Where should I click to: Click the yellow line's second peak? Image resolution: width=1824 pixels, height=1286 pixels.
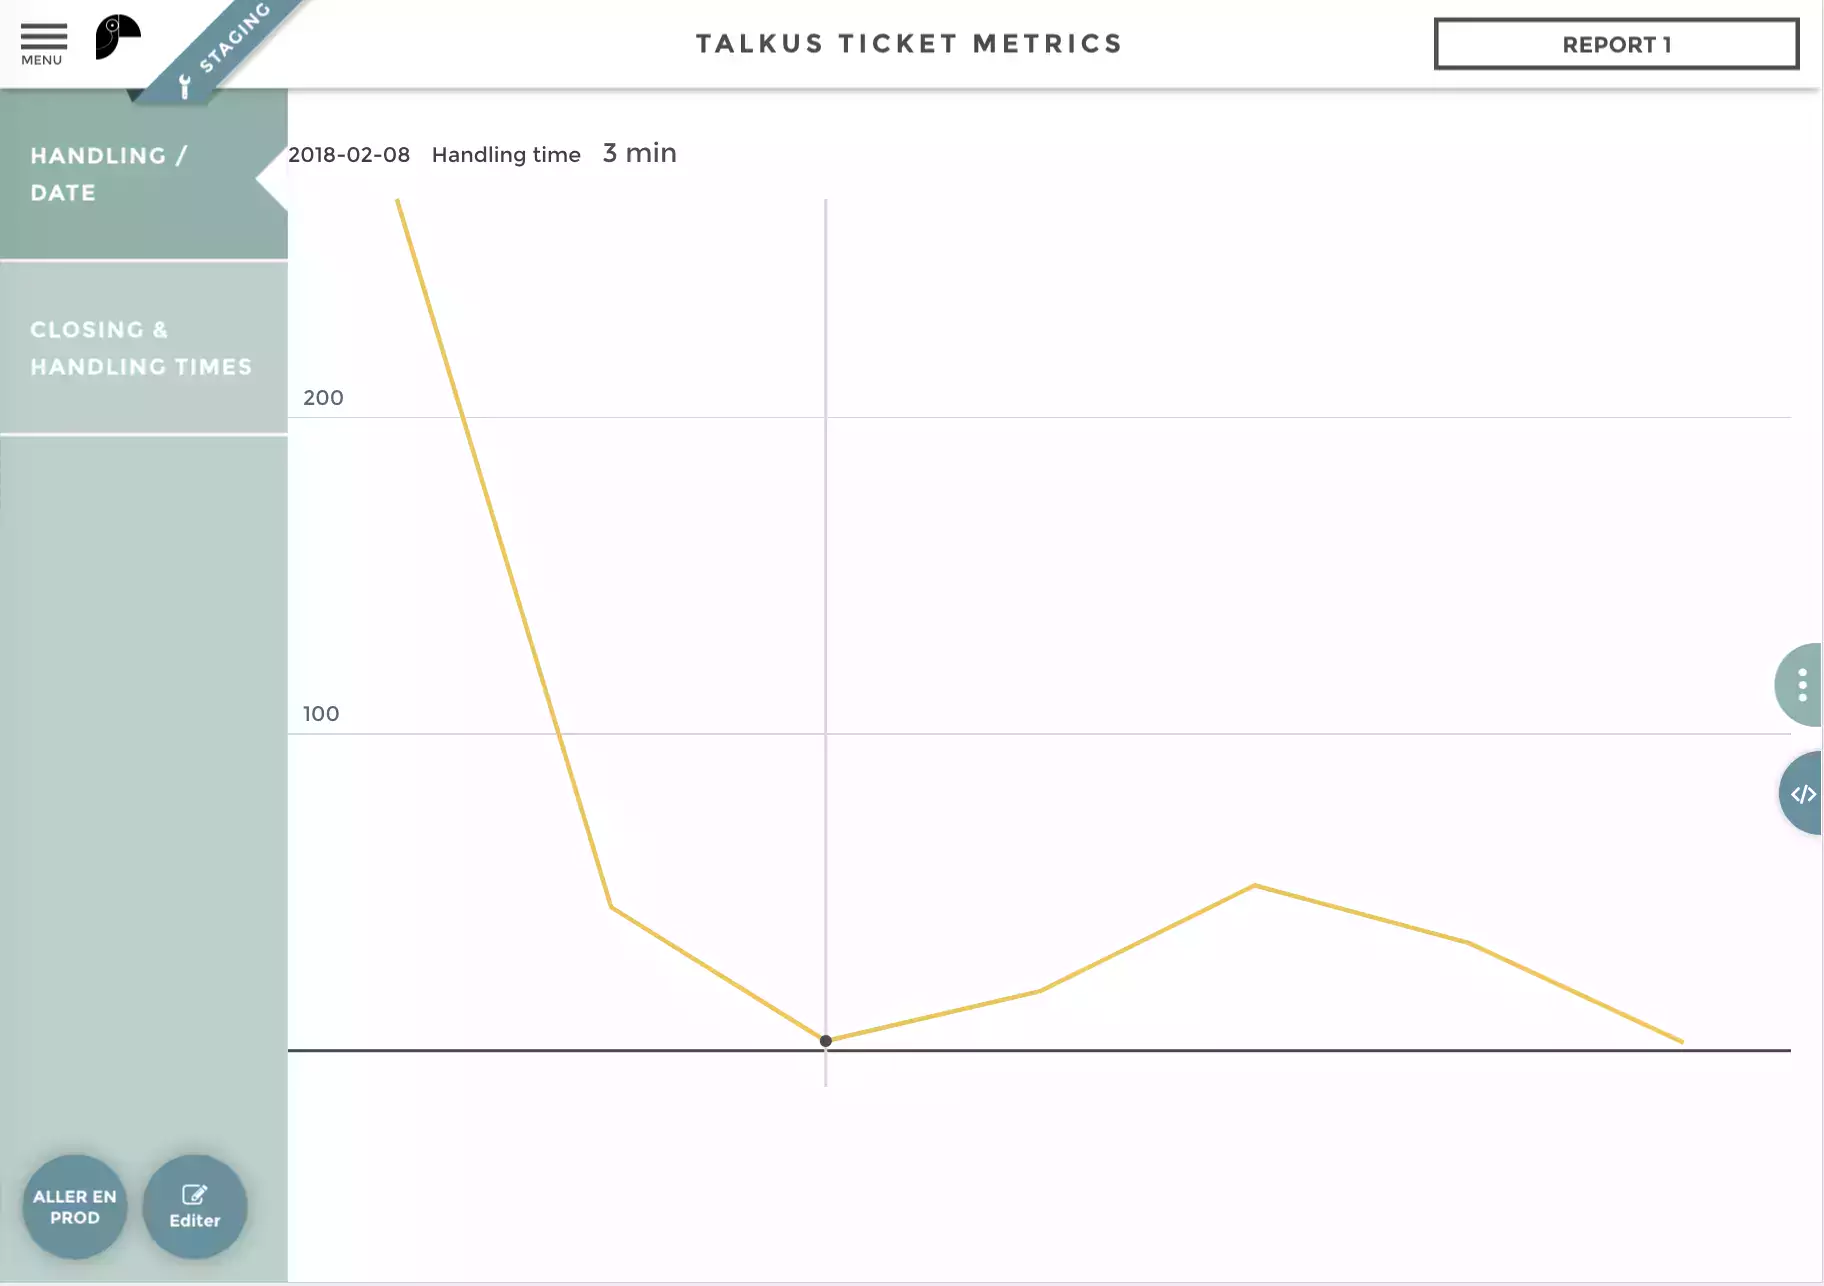(1255, 885)
